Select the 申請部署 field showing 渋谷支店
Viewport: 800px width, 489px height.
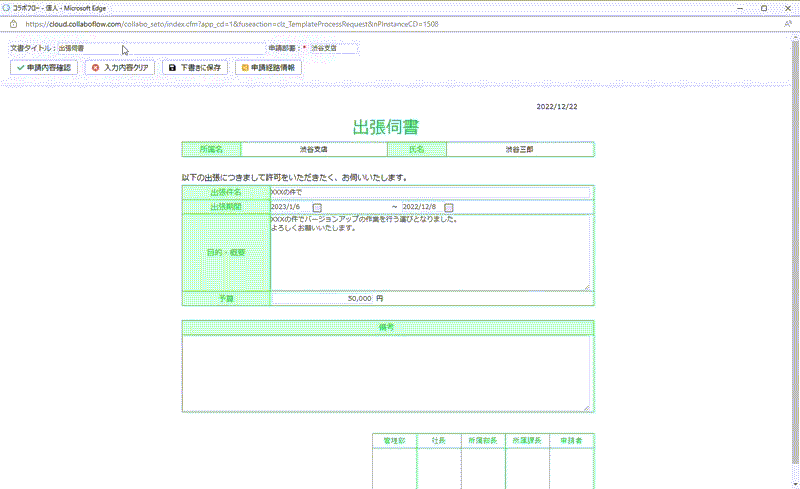coord(333,48)
